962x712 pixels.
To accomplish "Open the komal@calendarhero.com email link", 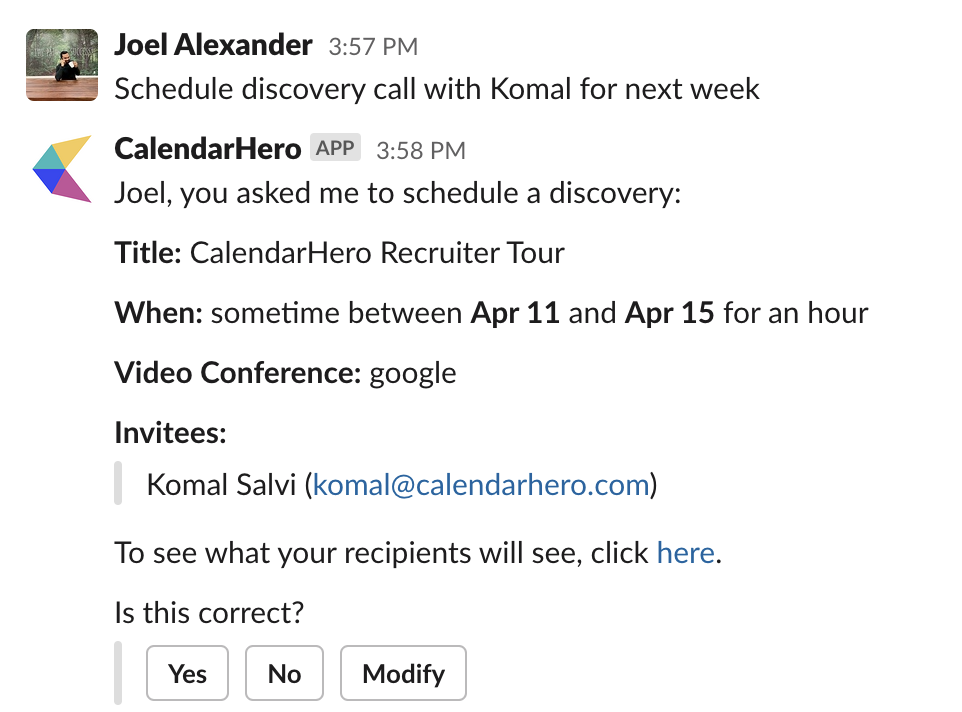I will [x=481, y=485].
